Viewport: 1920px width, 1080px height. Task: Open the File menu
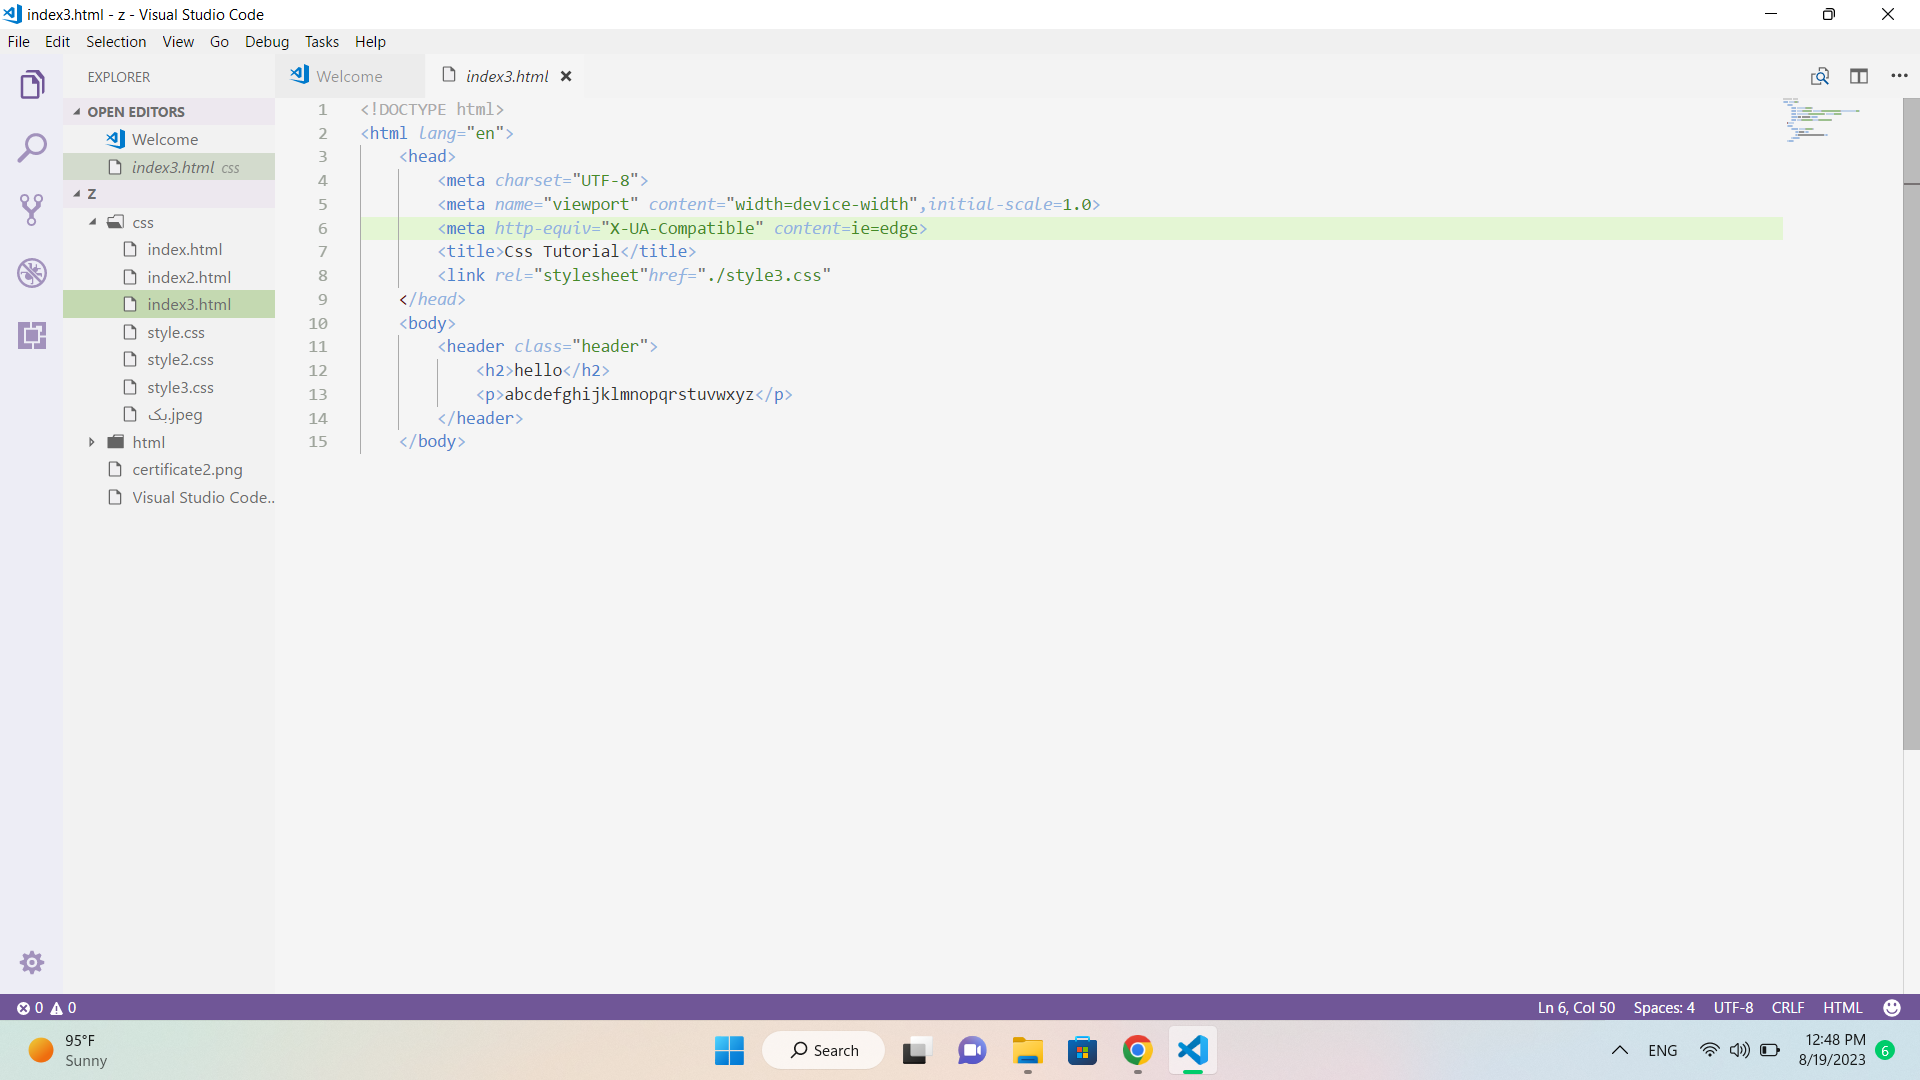point(20,41)
